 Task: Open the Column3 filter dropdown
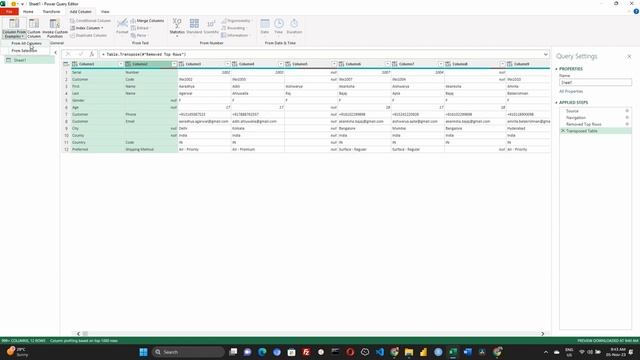coord(227,64)
